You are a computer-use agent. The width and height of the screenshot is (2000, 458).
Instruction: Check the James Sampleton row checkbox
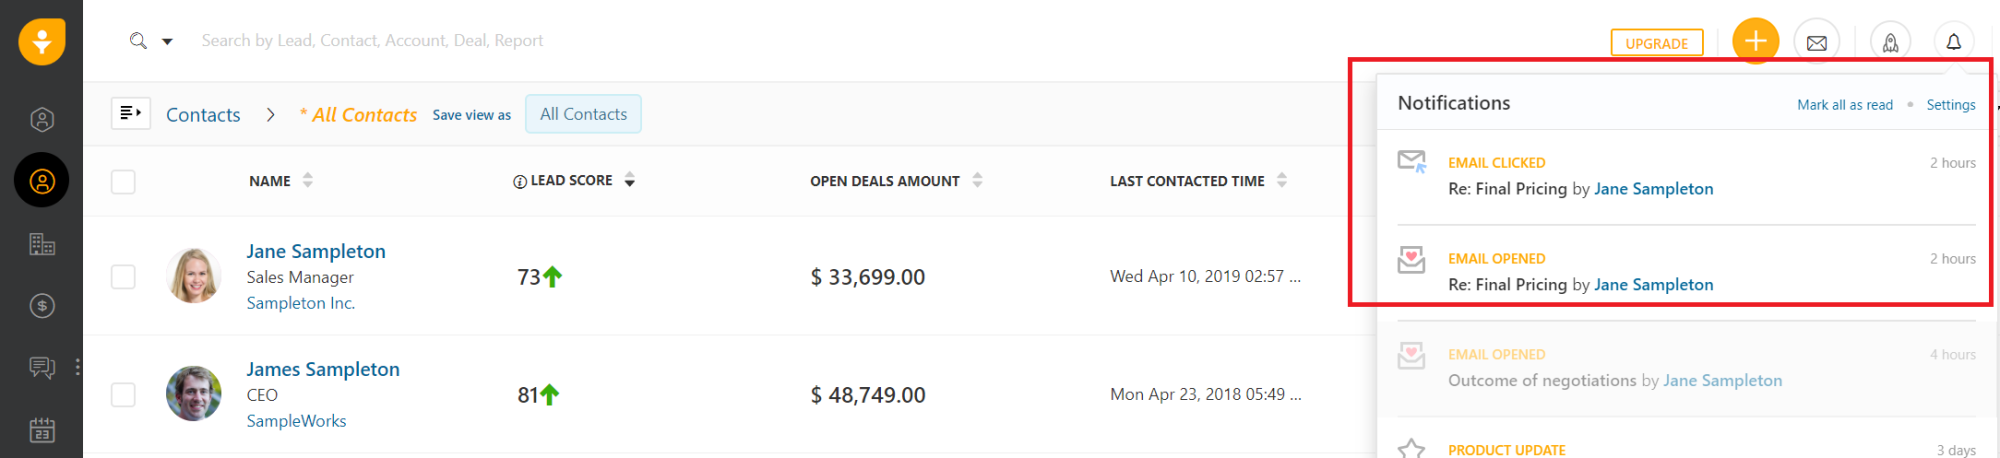pos(123,395)
